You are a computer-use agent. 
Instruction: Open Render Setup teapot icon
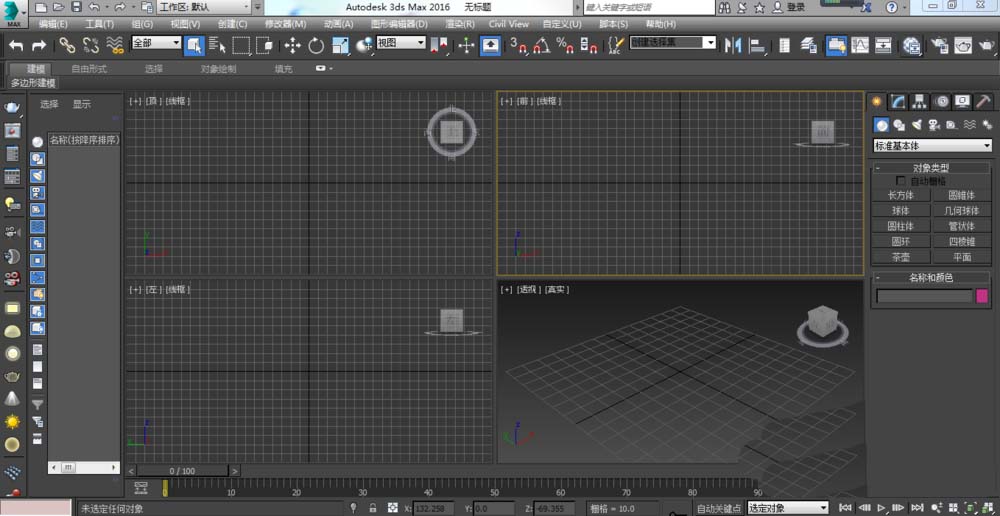[939, 45]
